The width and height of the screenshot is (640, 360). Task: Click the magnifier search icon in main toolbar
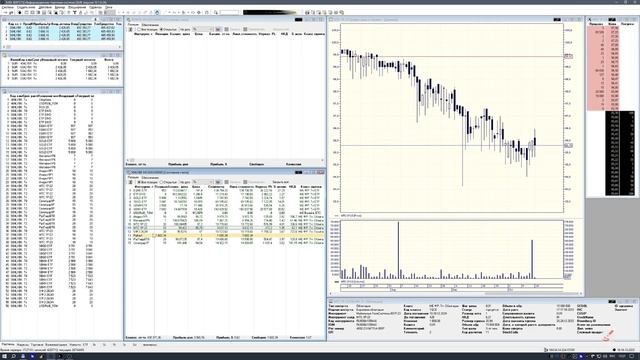[x=216, y=13]
